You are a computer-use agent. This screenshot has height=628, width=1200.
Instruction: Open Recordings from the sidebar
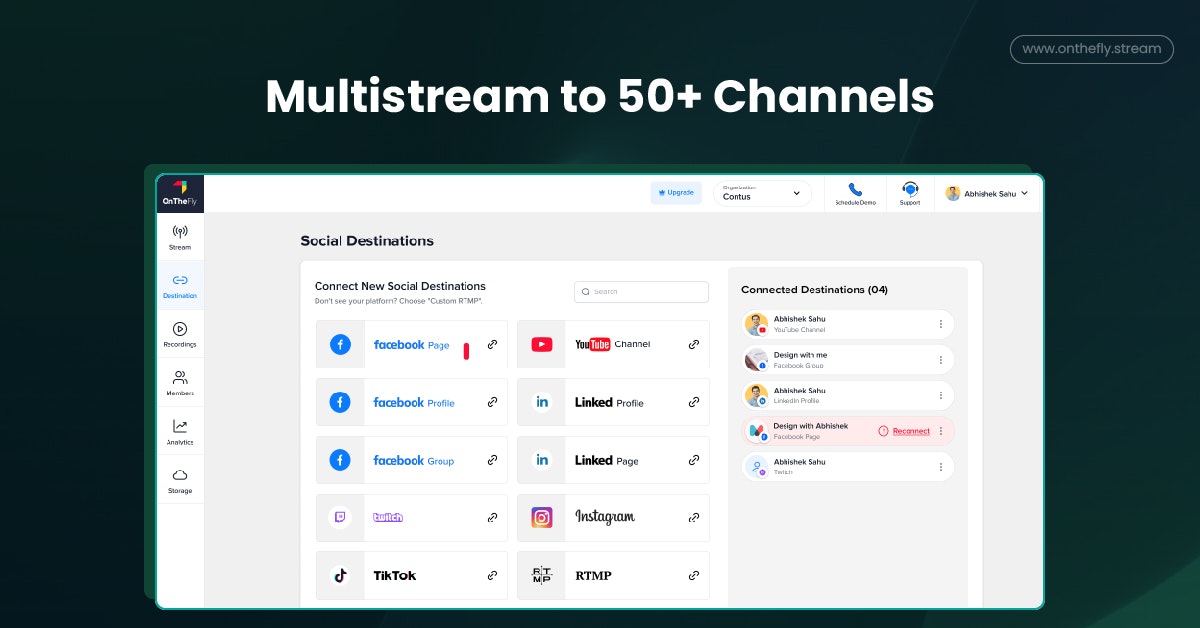180,334
